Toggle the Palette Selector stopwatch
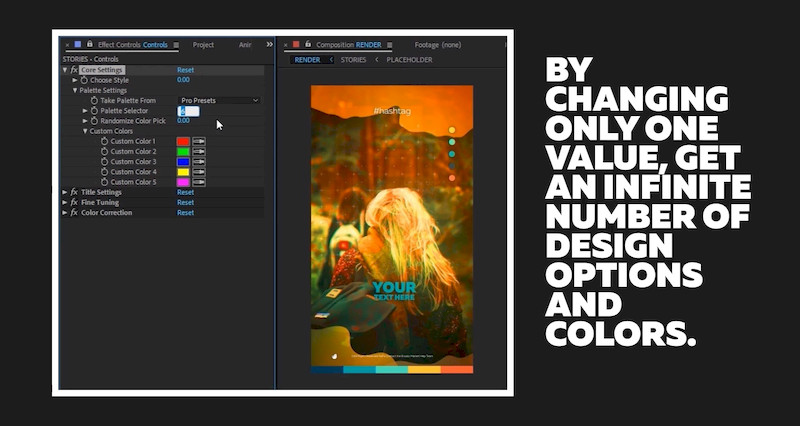Viewport: 800px width, 426px height. click(x=94, y=111)
